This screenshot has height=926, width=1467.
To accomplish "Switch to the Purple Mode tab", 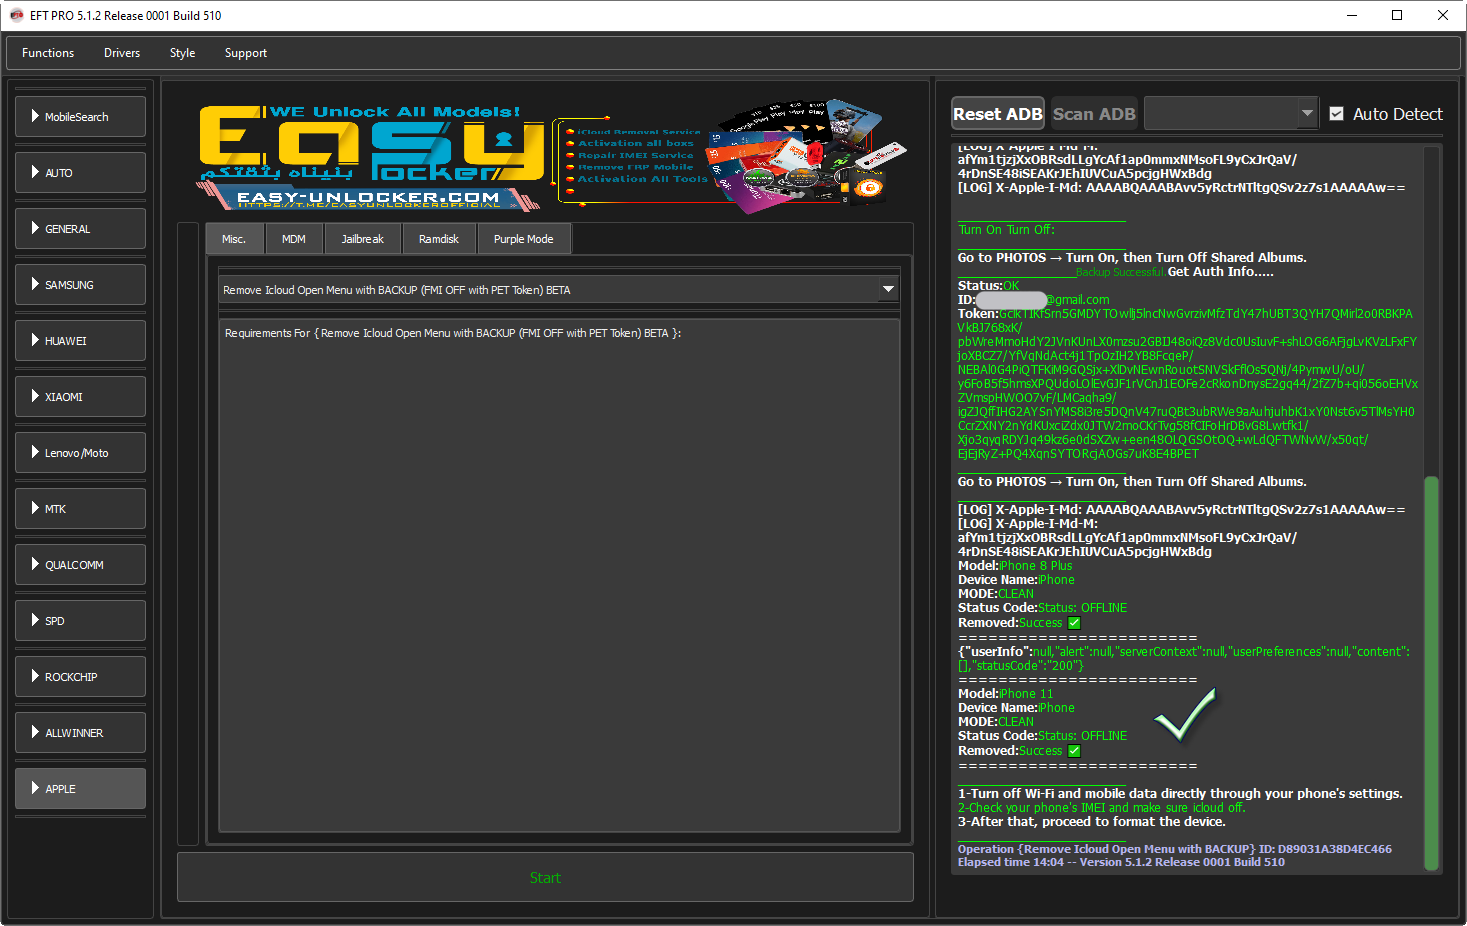I will point(523,239).
